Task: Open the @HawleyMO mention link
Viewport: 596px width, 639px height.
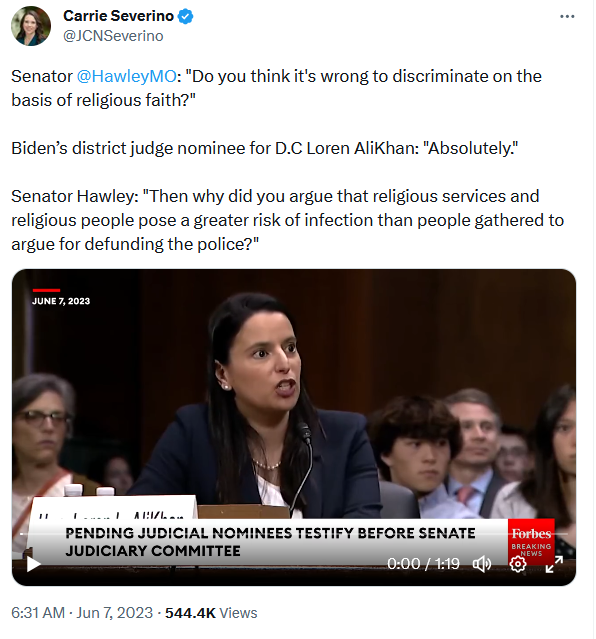Action: (127, 76)
